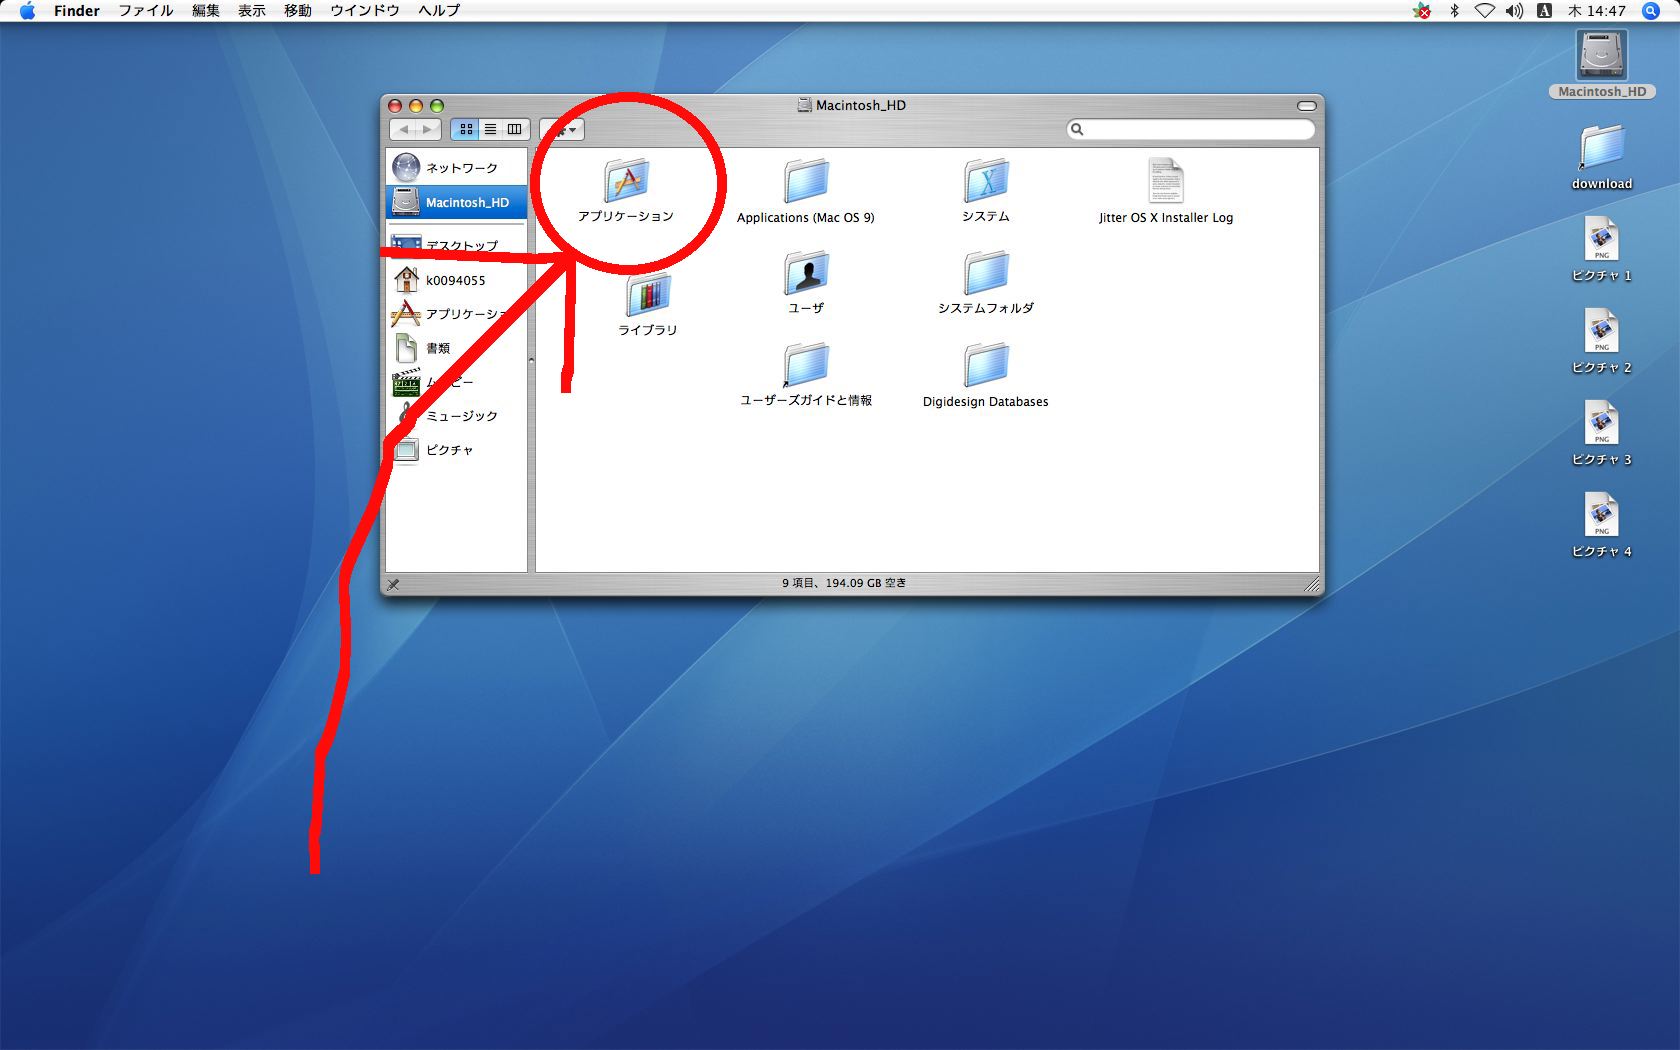
Task: Click the 木 14:47 menu bar clock
Action: click(x=1597, y=11)
